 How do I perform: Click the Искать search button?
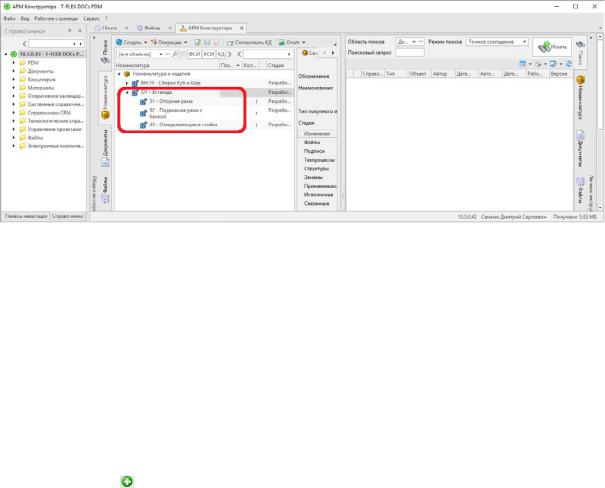tap(552, 47)
